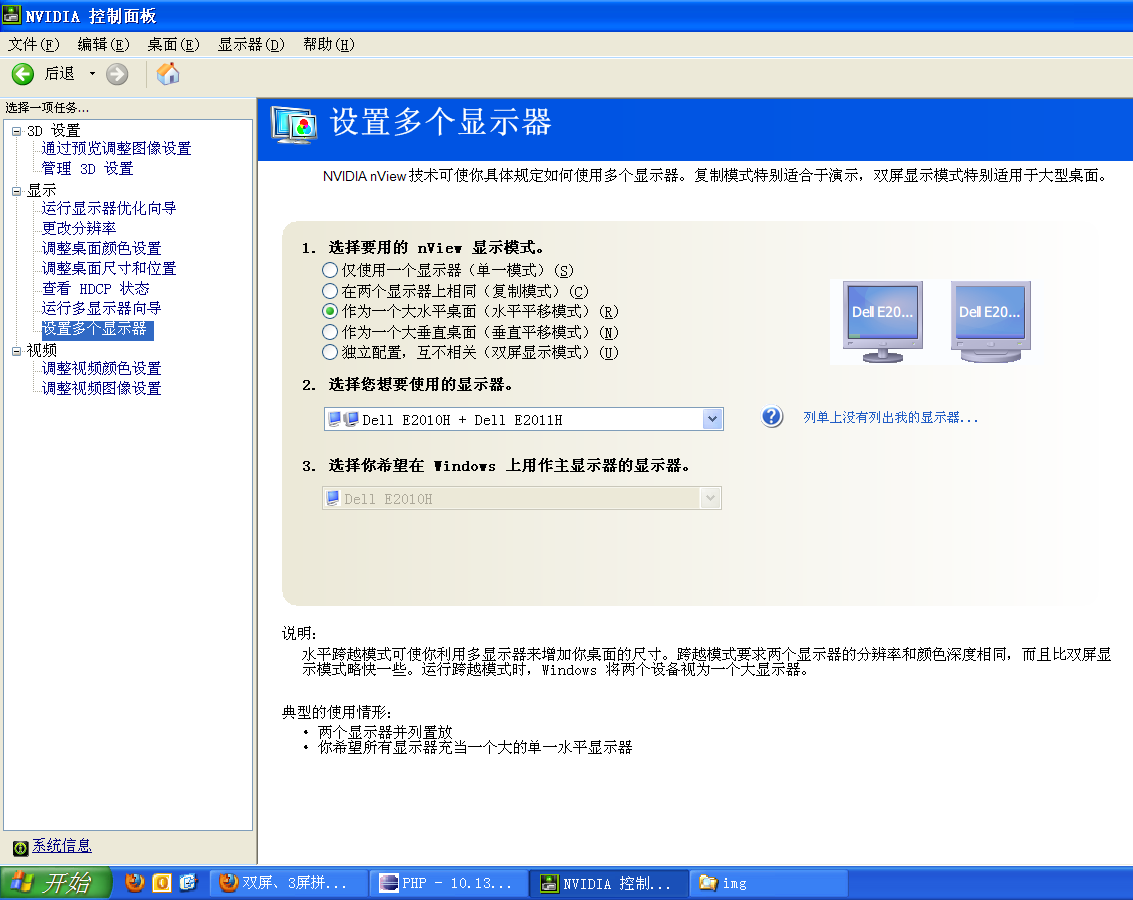Screen dimensions: 1133x900
Task: Open 调整视频颜色设置 in the tree
Action: 101,368
